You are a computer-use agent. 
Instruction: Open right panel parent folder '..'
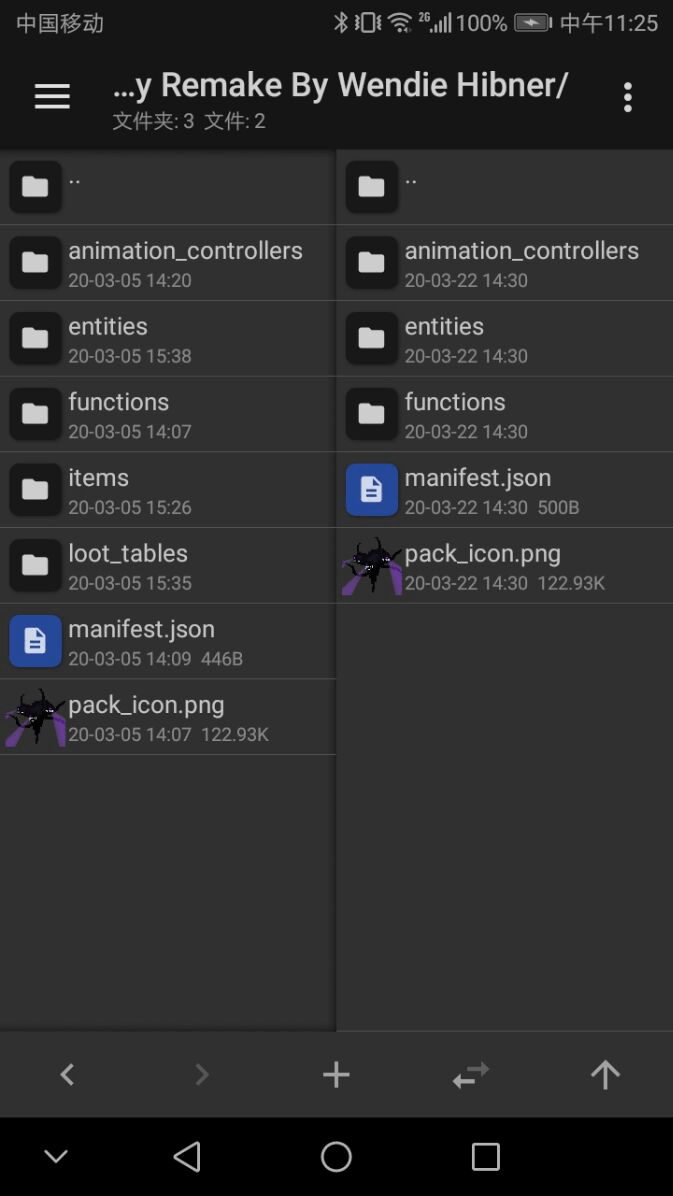pyautogui.click(x=504, y=187)
